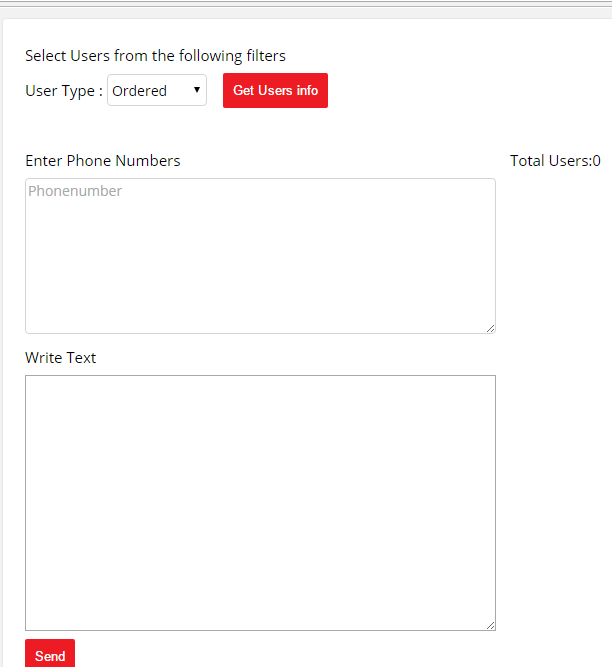Click the word 'filters' in the heading
Viewport: 612px width, 667px height.
(266, 56)
